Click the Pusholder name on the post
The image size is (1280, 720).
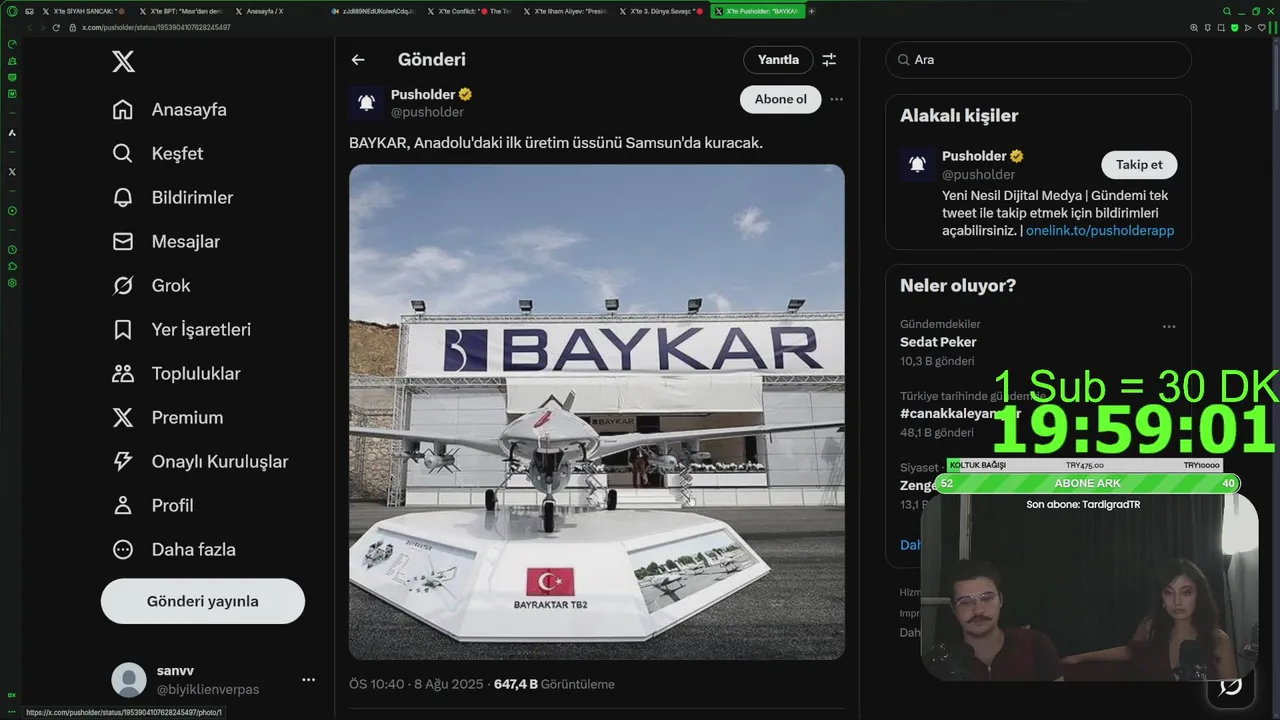coord(423,94)
